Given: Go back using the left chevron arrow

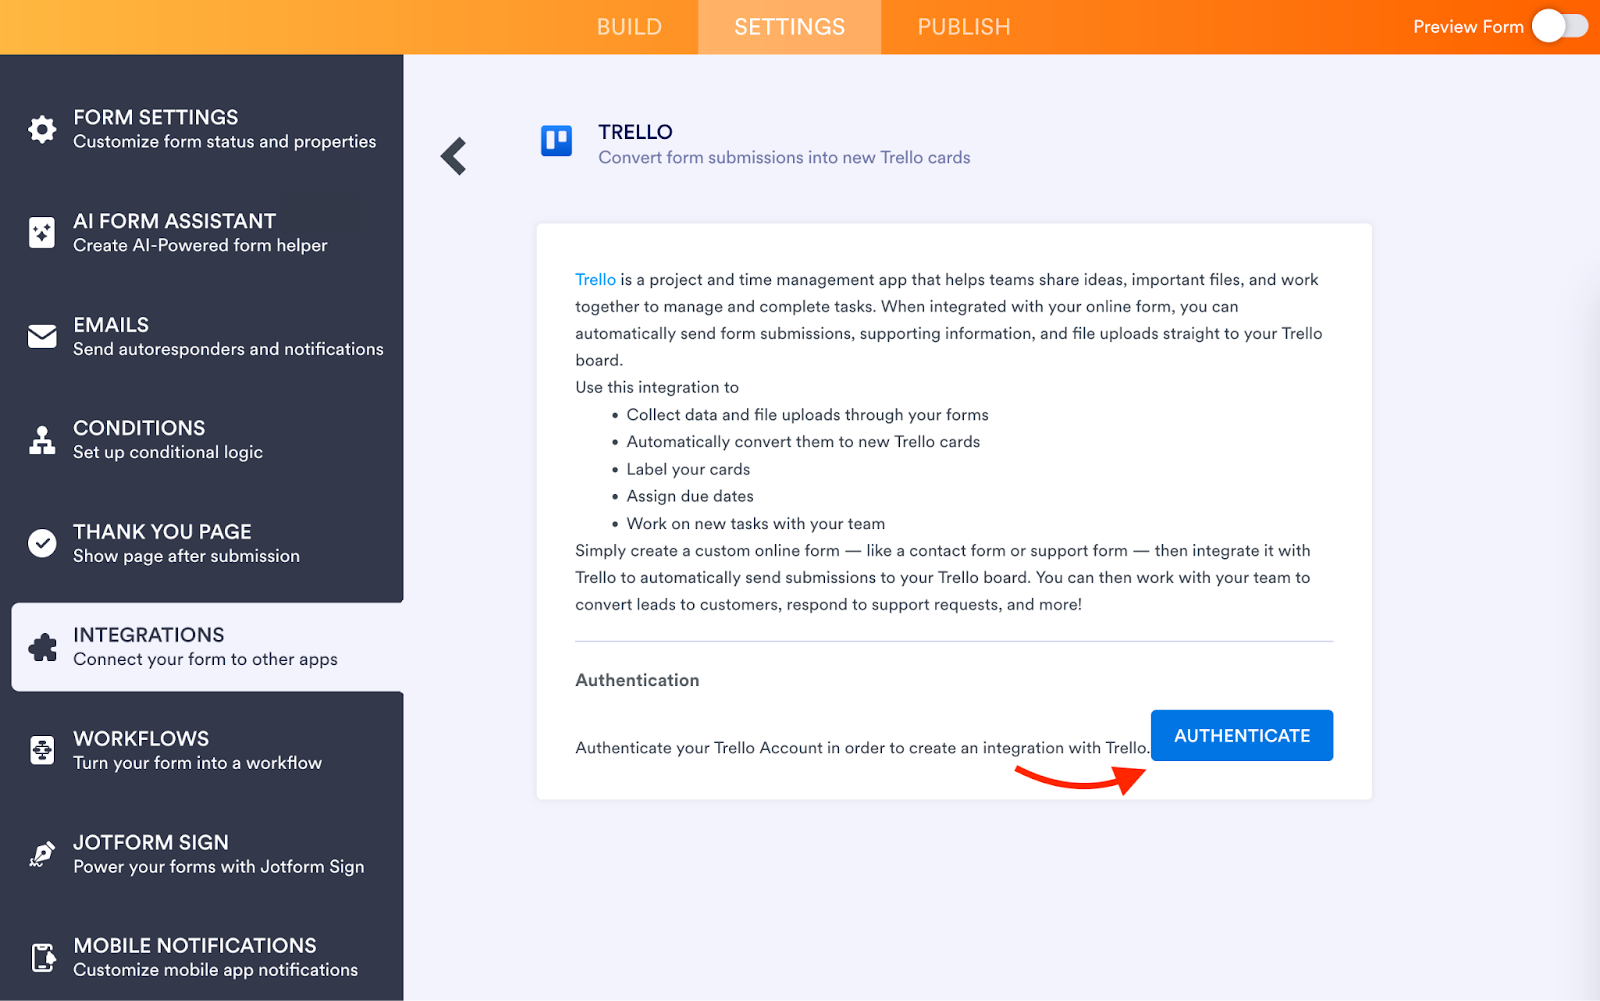Looking at the screenshot, I should (454, 156).
